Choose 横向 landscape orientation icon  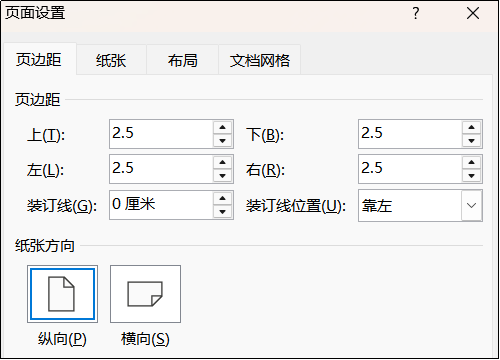point(145,294)
